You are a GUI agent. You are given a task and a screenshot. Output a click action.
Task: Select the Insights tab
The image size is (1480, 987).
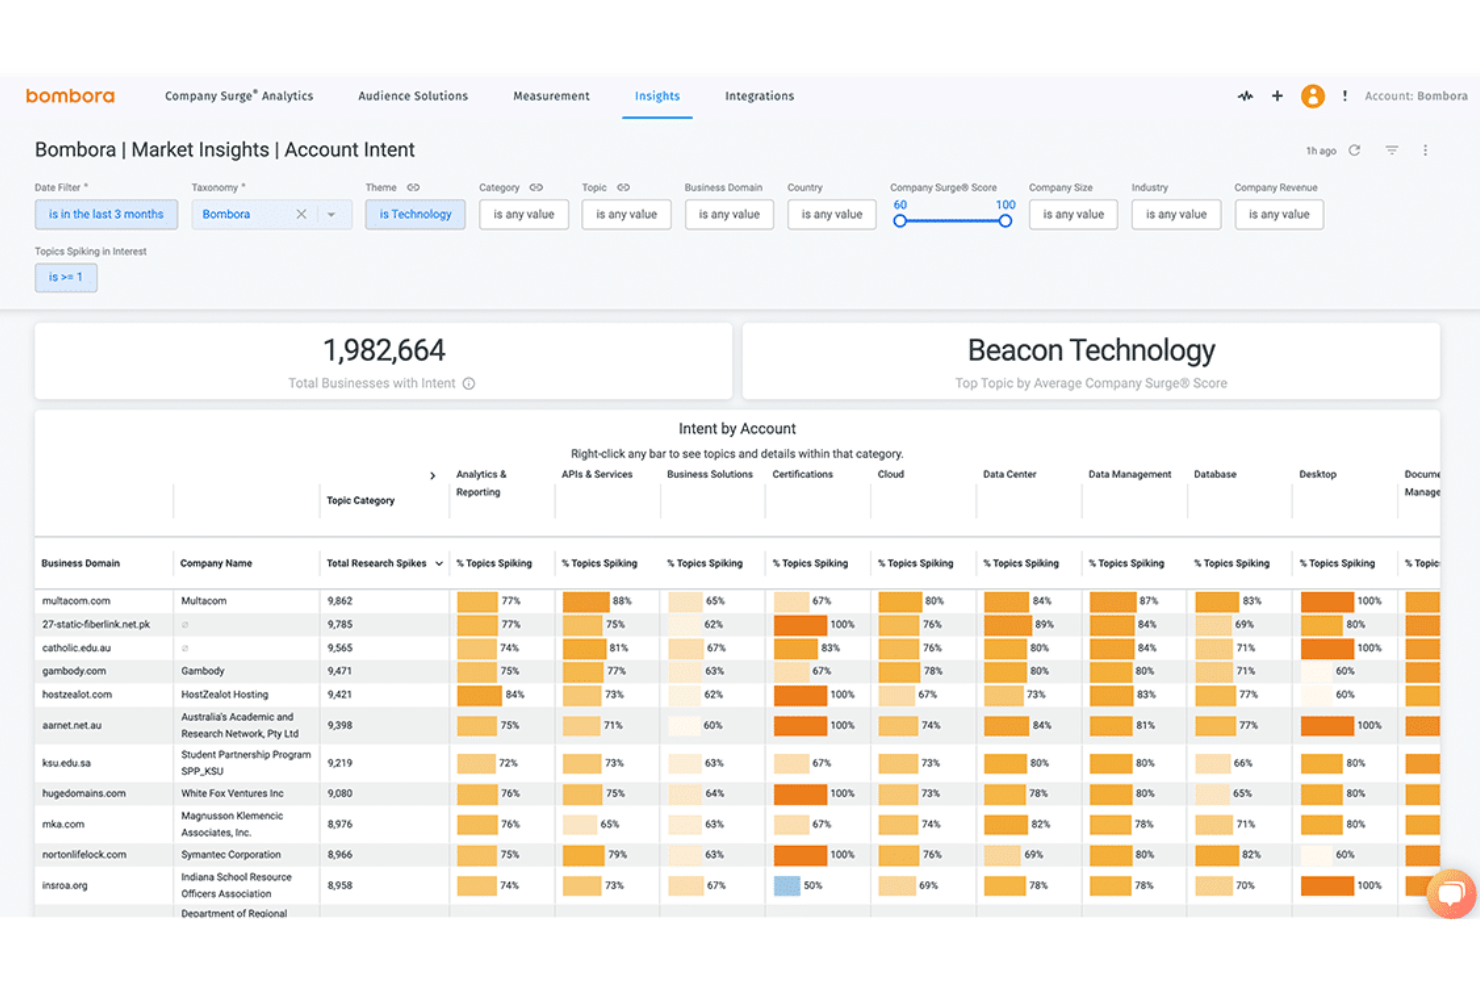pyautogui.click(x=657, y=96)
